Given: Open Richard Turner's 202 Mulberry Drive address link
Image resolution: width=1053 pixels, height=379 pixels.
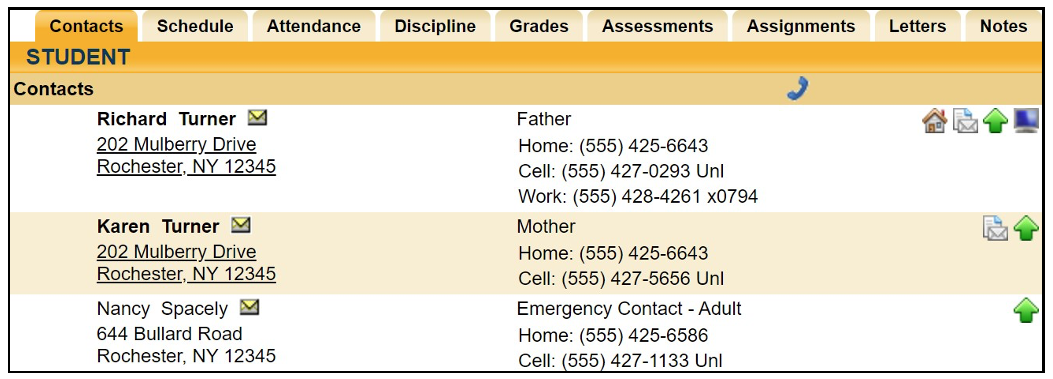Looking at the screenshot, I should pyautogui.click(x=177, y=144).
